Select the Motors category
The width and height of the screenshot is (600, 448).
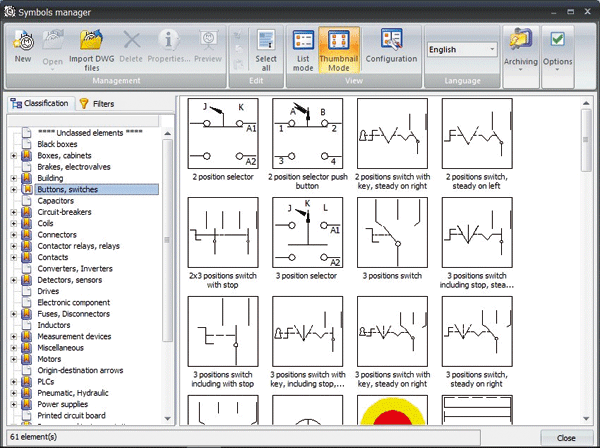click(x=49, y=359)
